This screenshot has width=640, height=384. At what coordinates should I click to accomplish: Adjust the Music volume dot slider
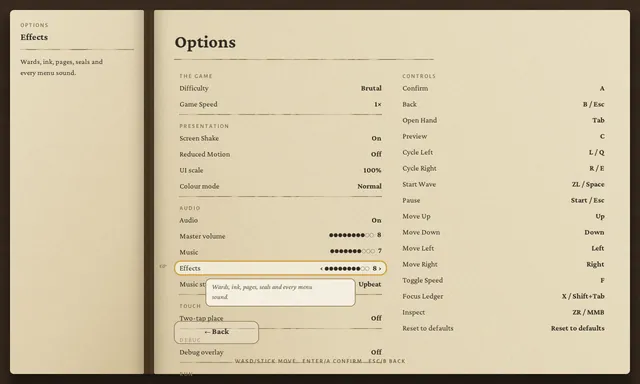click(352, 251)
